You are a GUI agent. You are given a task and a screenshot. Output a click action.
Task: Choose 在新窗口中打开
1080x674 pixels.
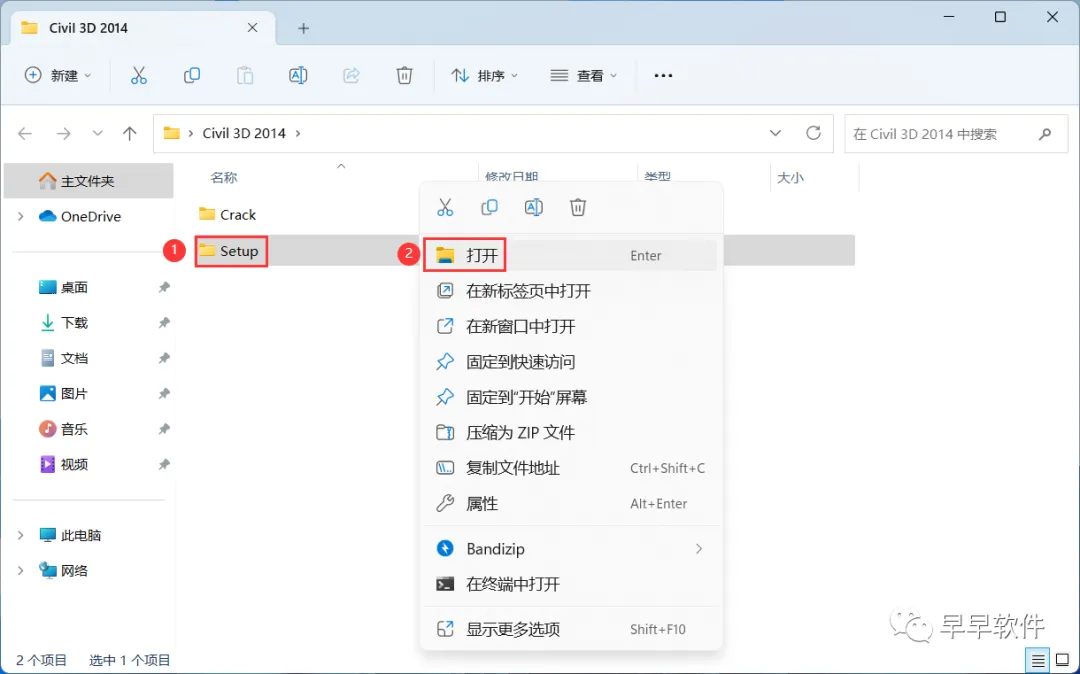point(571,326)
